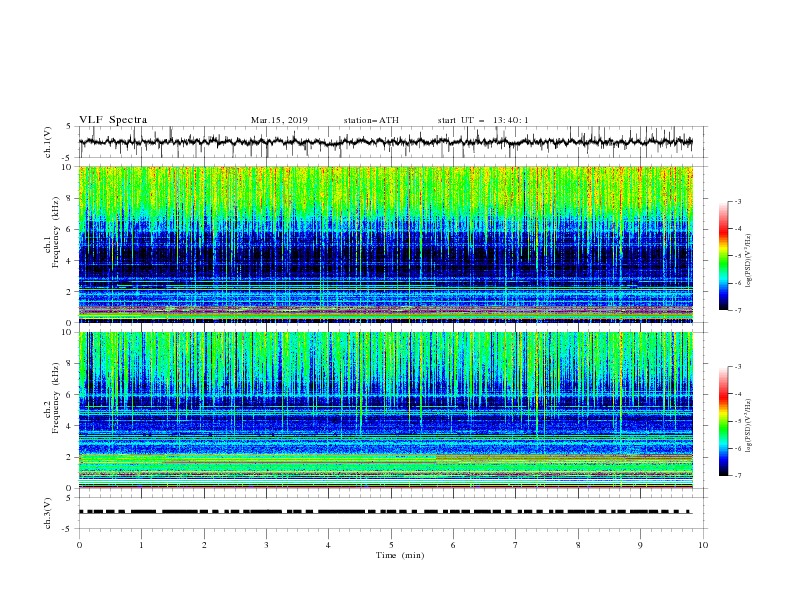
Task: Click the ch.1(V) waveform trace panel
Action: coord(392,142)
